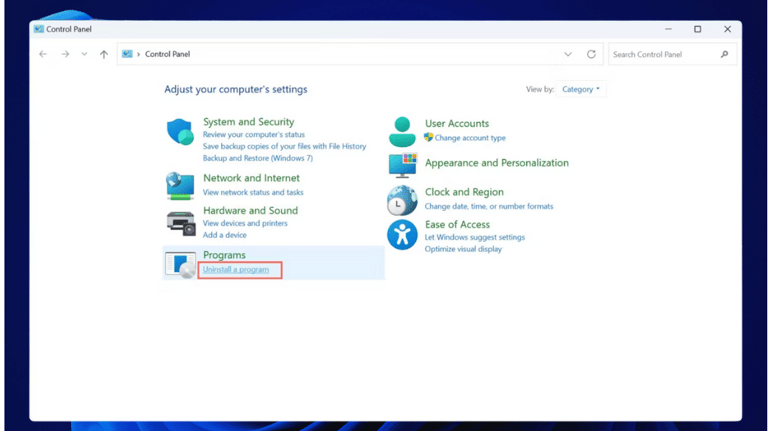Click Control Panel breadcrumb in address bar
768x431 pixels.
tap(168, 54)
